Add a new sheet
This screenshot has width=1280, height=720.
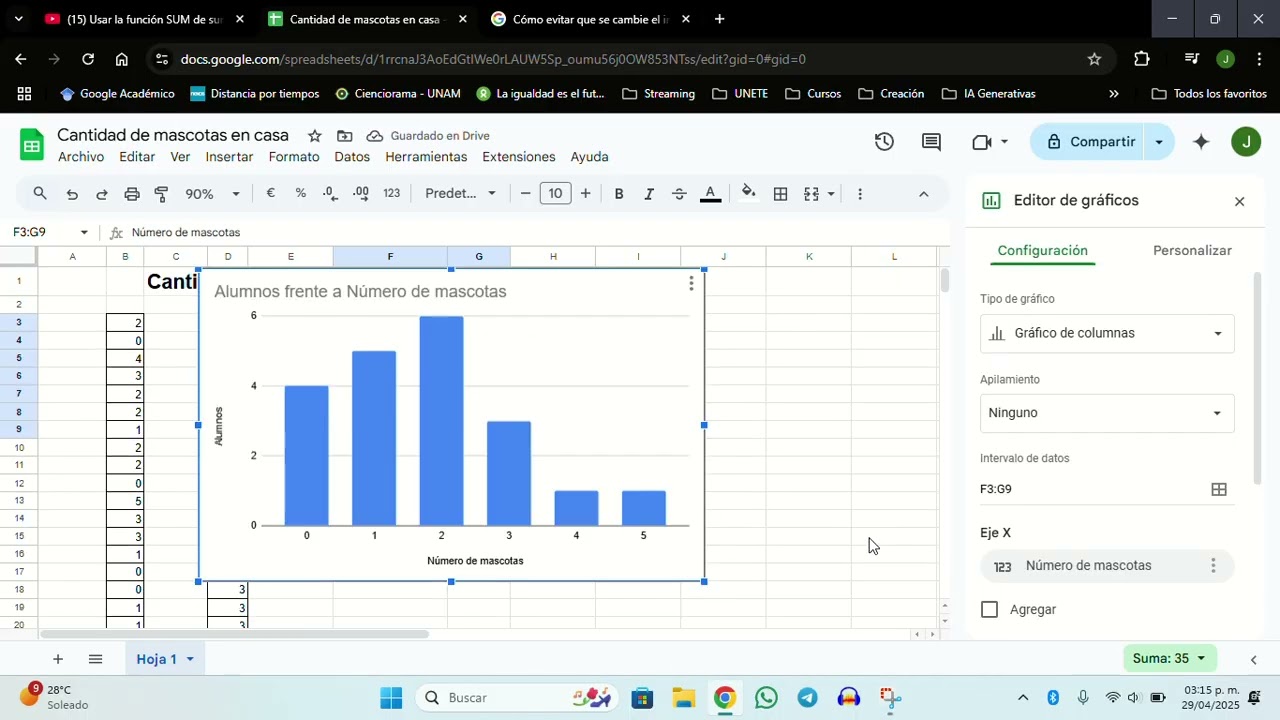pyautogui.click(x=58, y=659)
